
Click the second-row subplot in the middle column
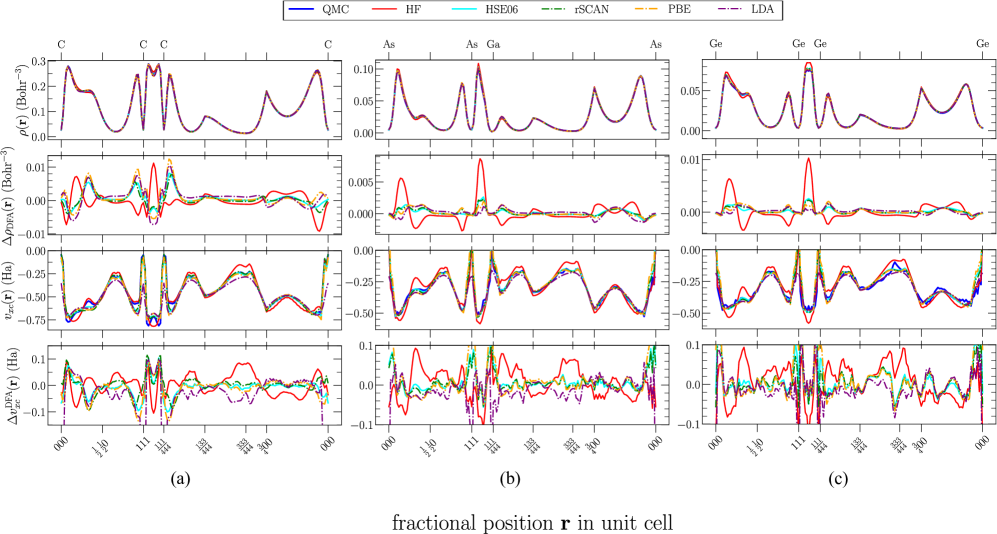(522, 197)
